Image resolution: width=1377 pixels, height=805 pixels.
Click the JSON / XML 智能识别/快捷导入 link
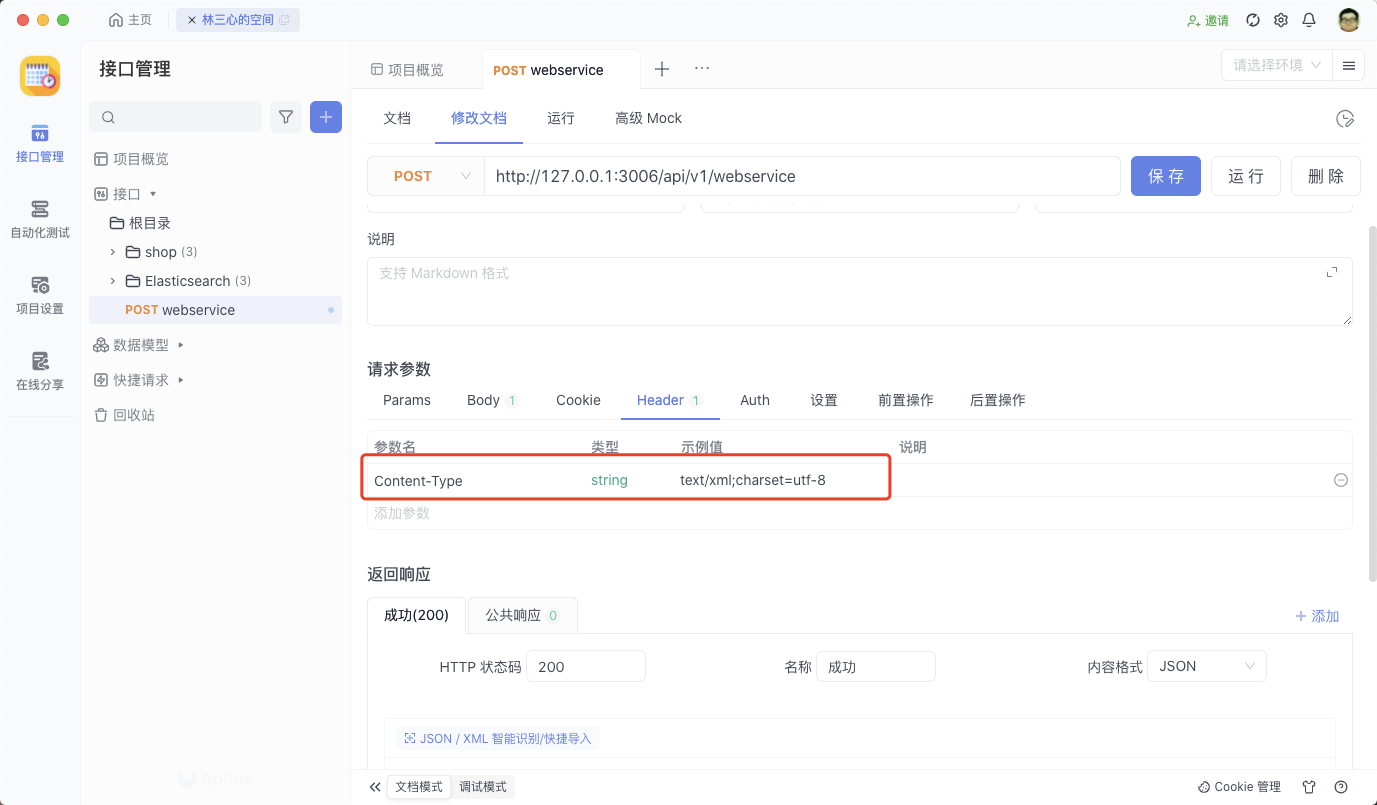(498, 737)
